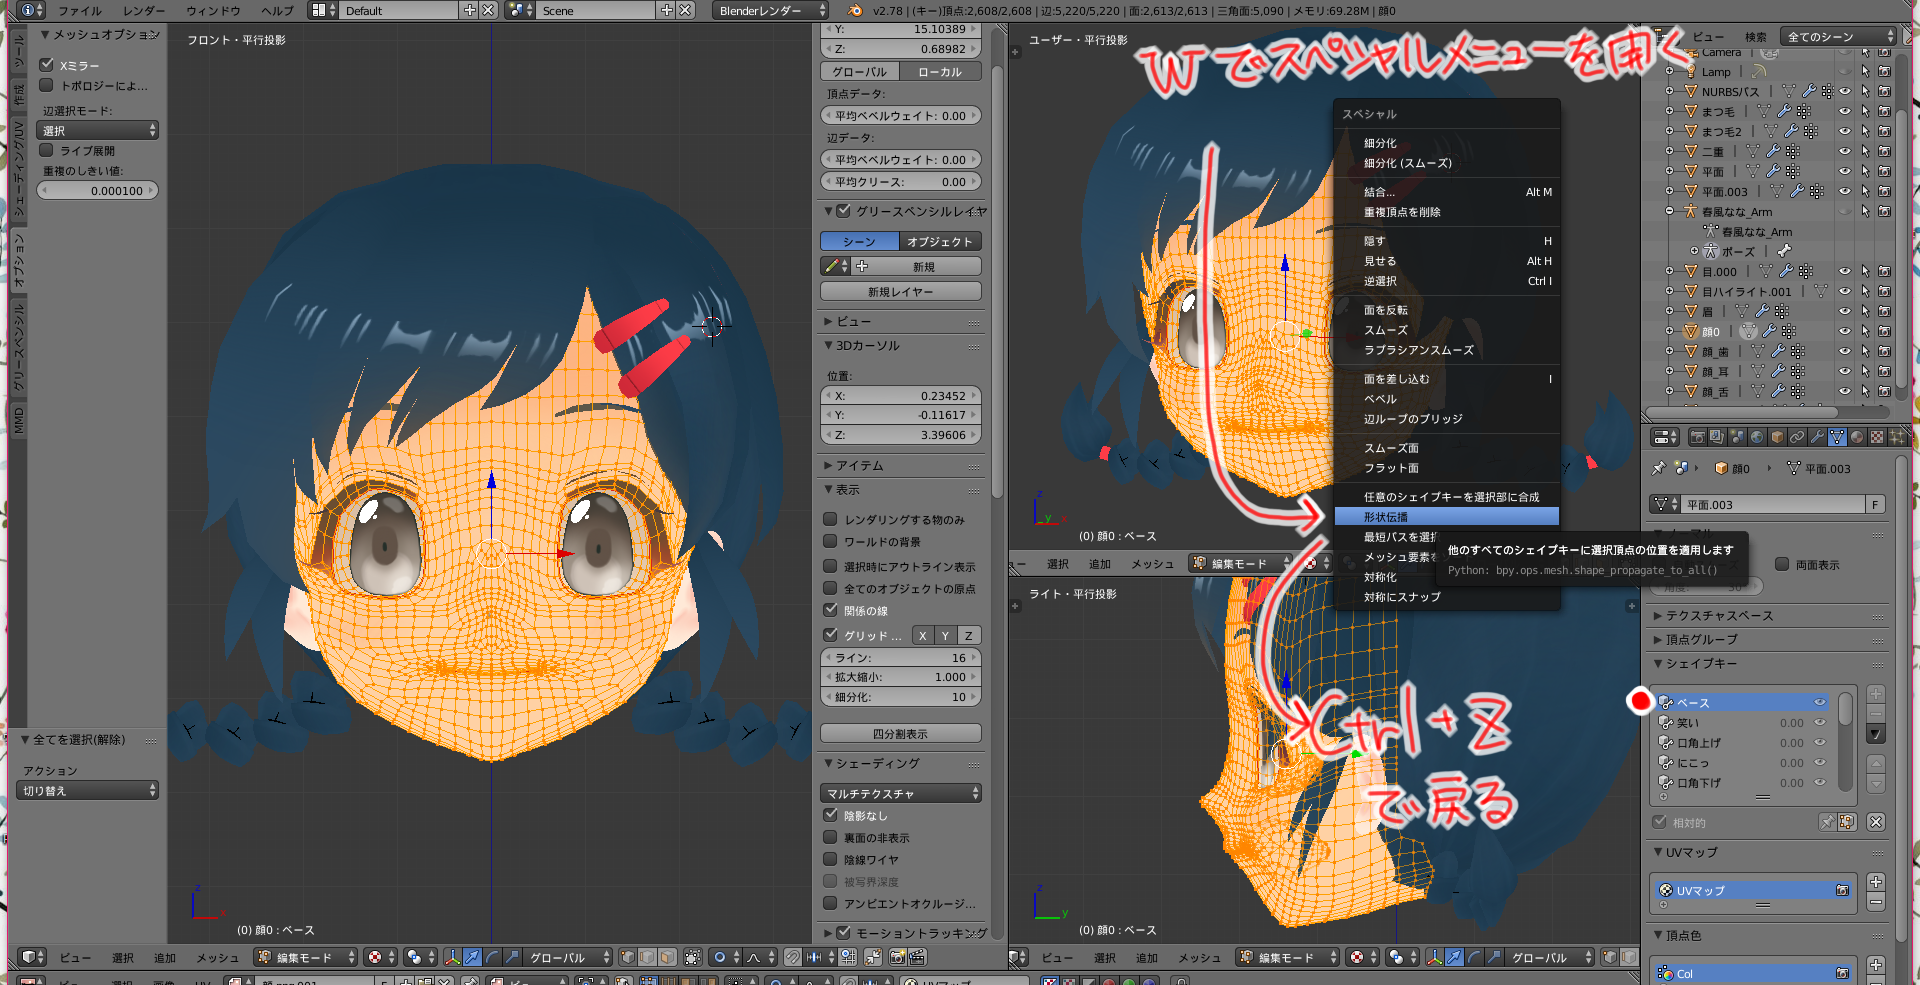Click the グローバル transform button
This screenshot has width=1920, height=985.
pos(860,72)
